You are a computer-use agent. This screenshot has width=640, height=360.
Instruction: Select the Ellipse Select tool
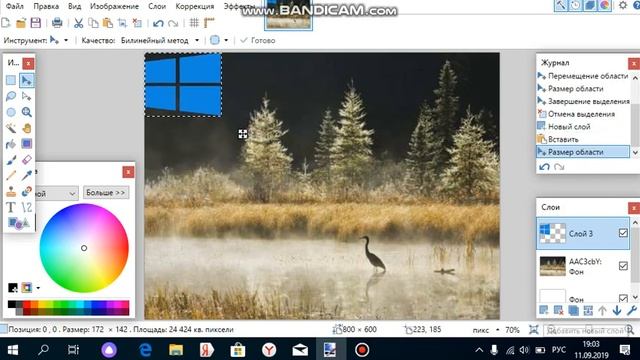click(x=11, y=112)
